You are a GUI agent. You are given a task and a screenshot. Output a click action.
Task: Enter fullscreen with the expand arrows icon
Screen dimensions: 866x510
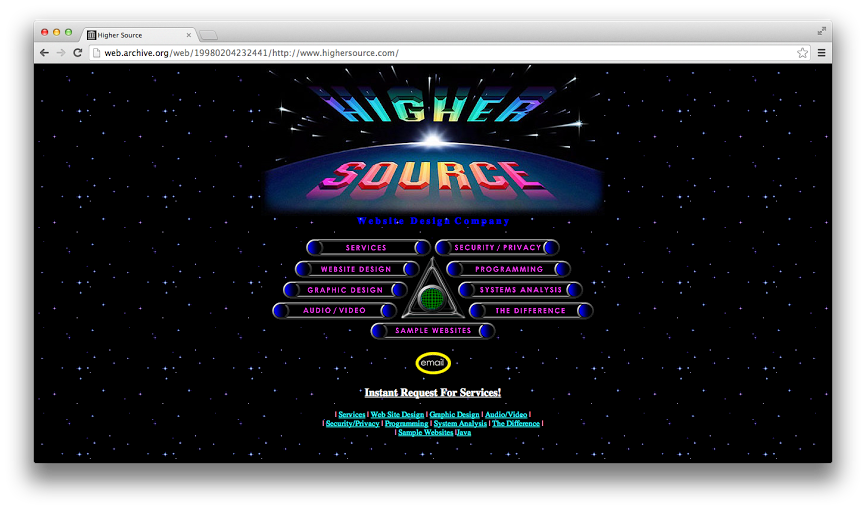point(822,30)
